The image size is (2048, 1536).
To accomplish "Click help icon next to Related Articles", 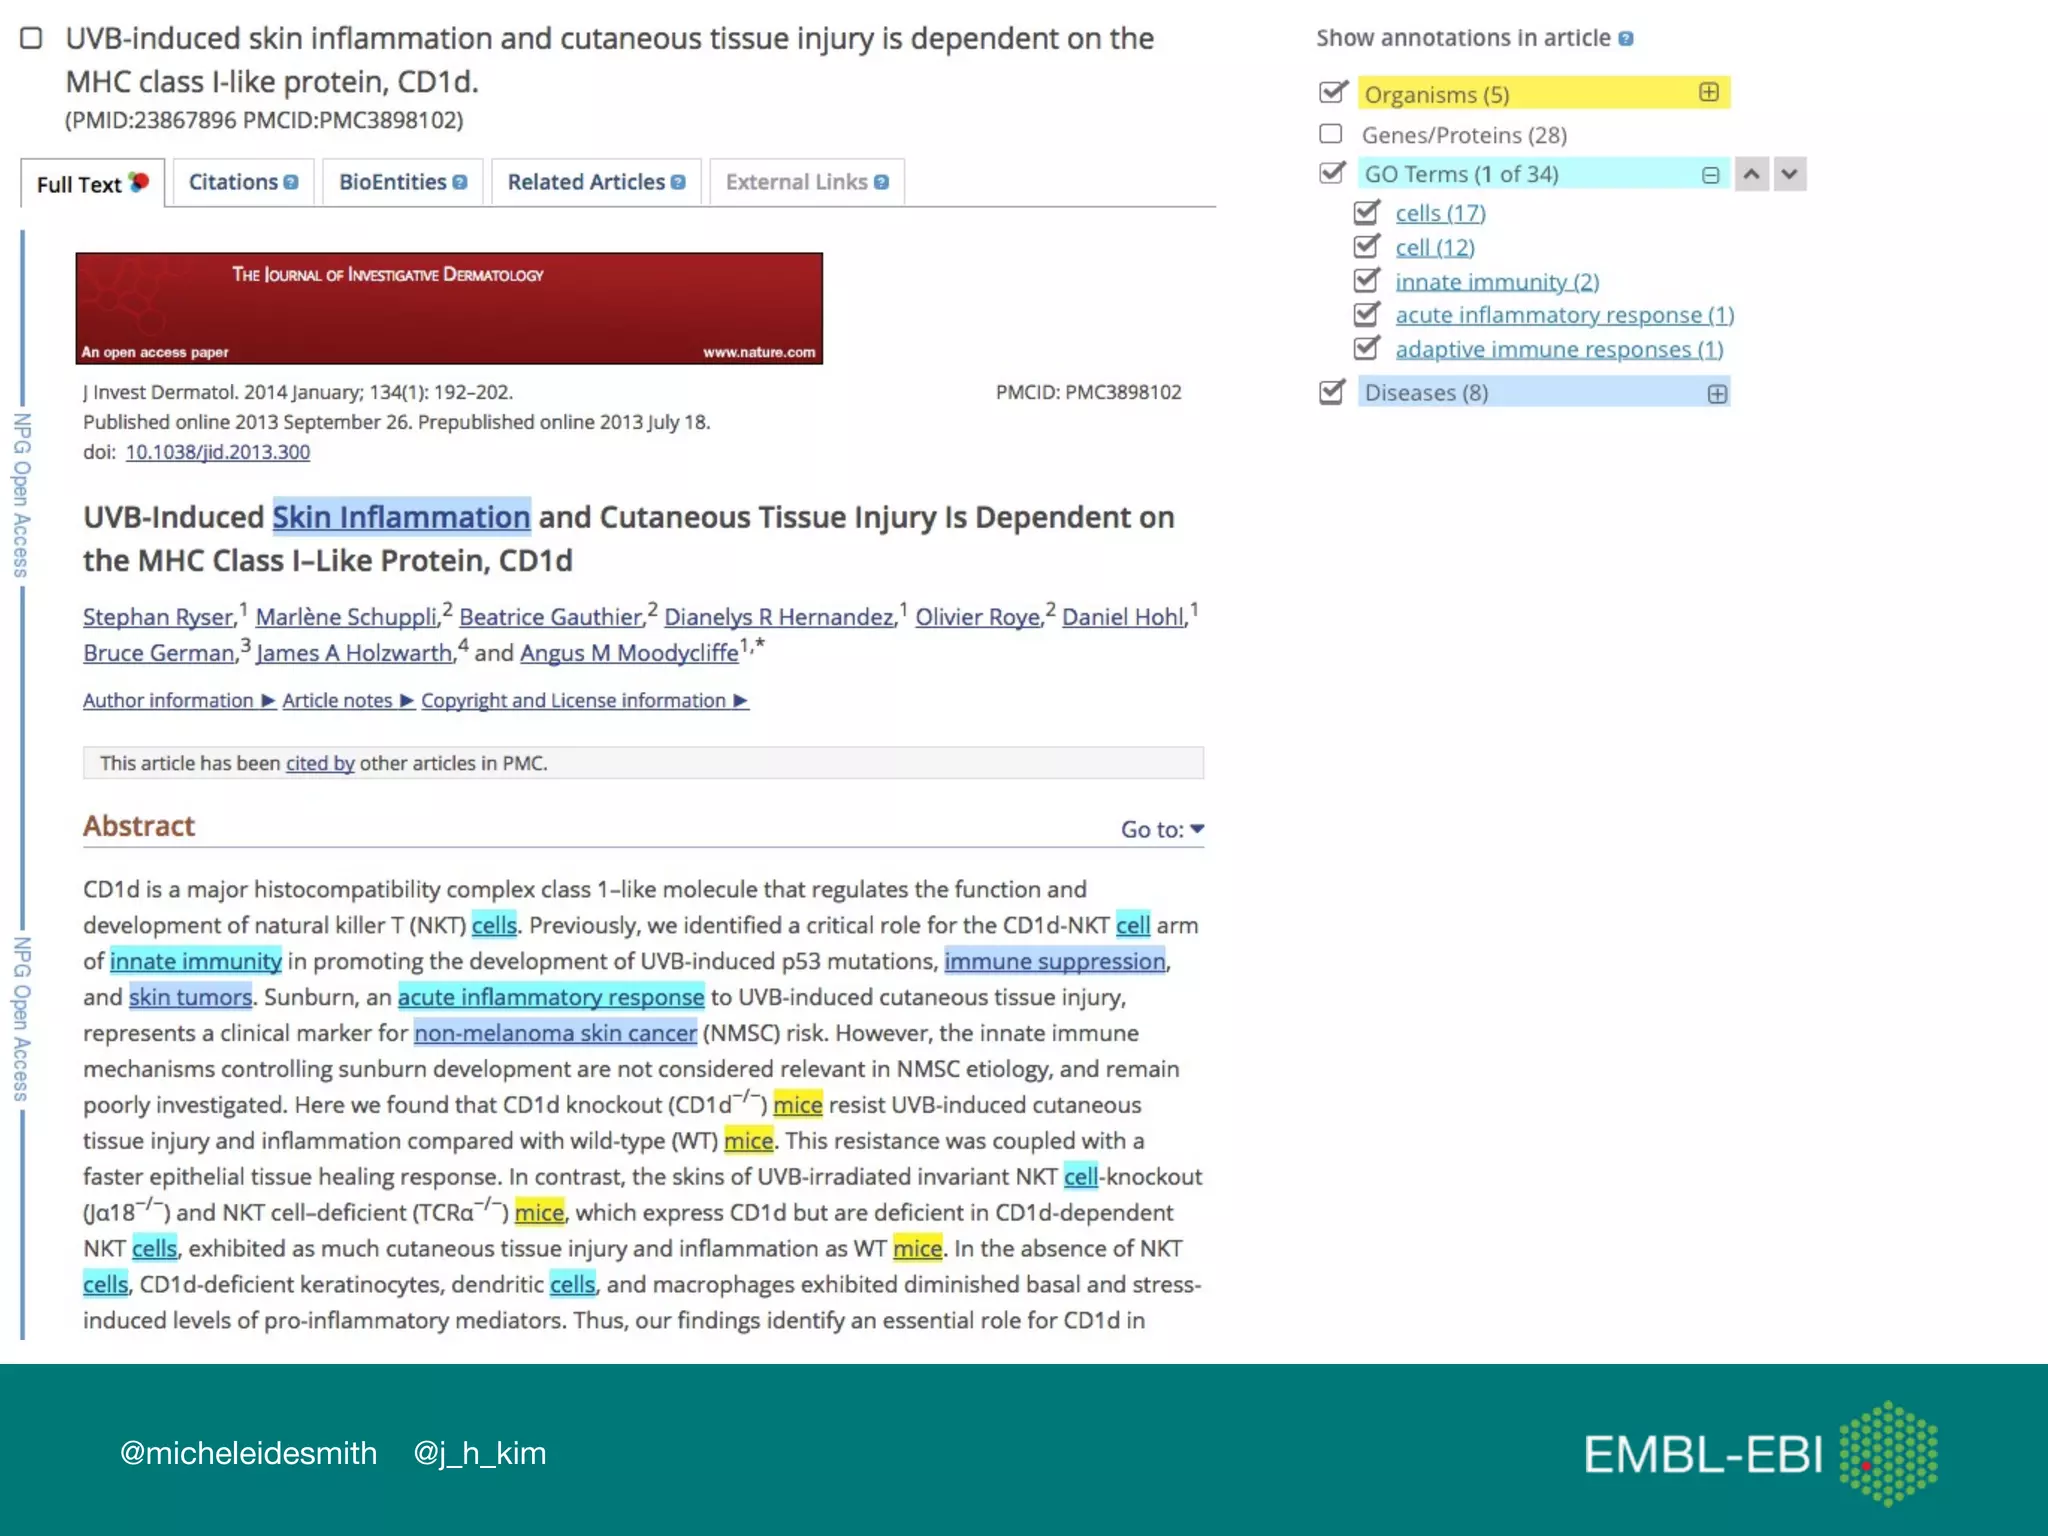I will [x=678, y=183].
